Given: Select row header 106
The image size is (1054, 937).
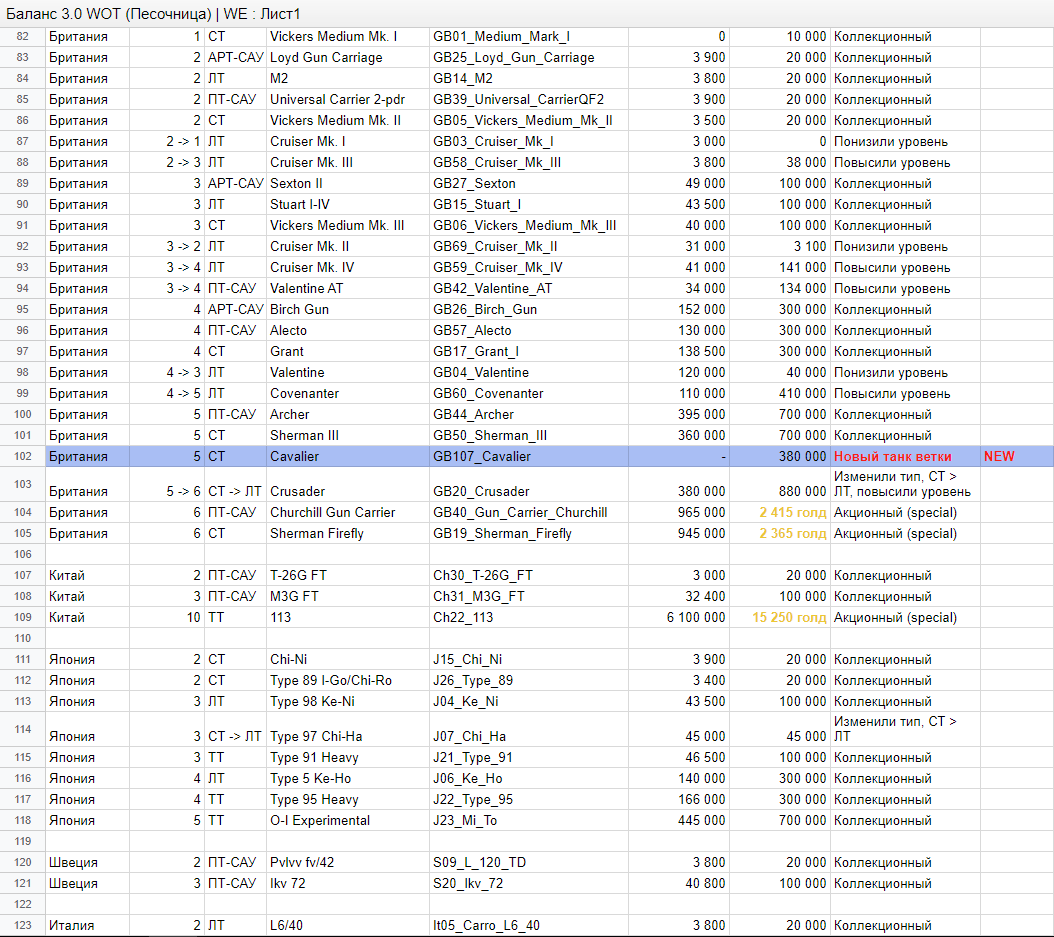Looking at the screenshot, I should click(23, 555).
